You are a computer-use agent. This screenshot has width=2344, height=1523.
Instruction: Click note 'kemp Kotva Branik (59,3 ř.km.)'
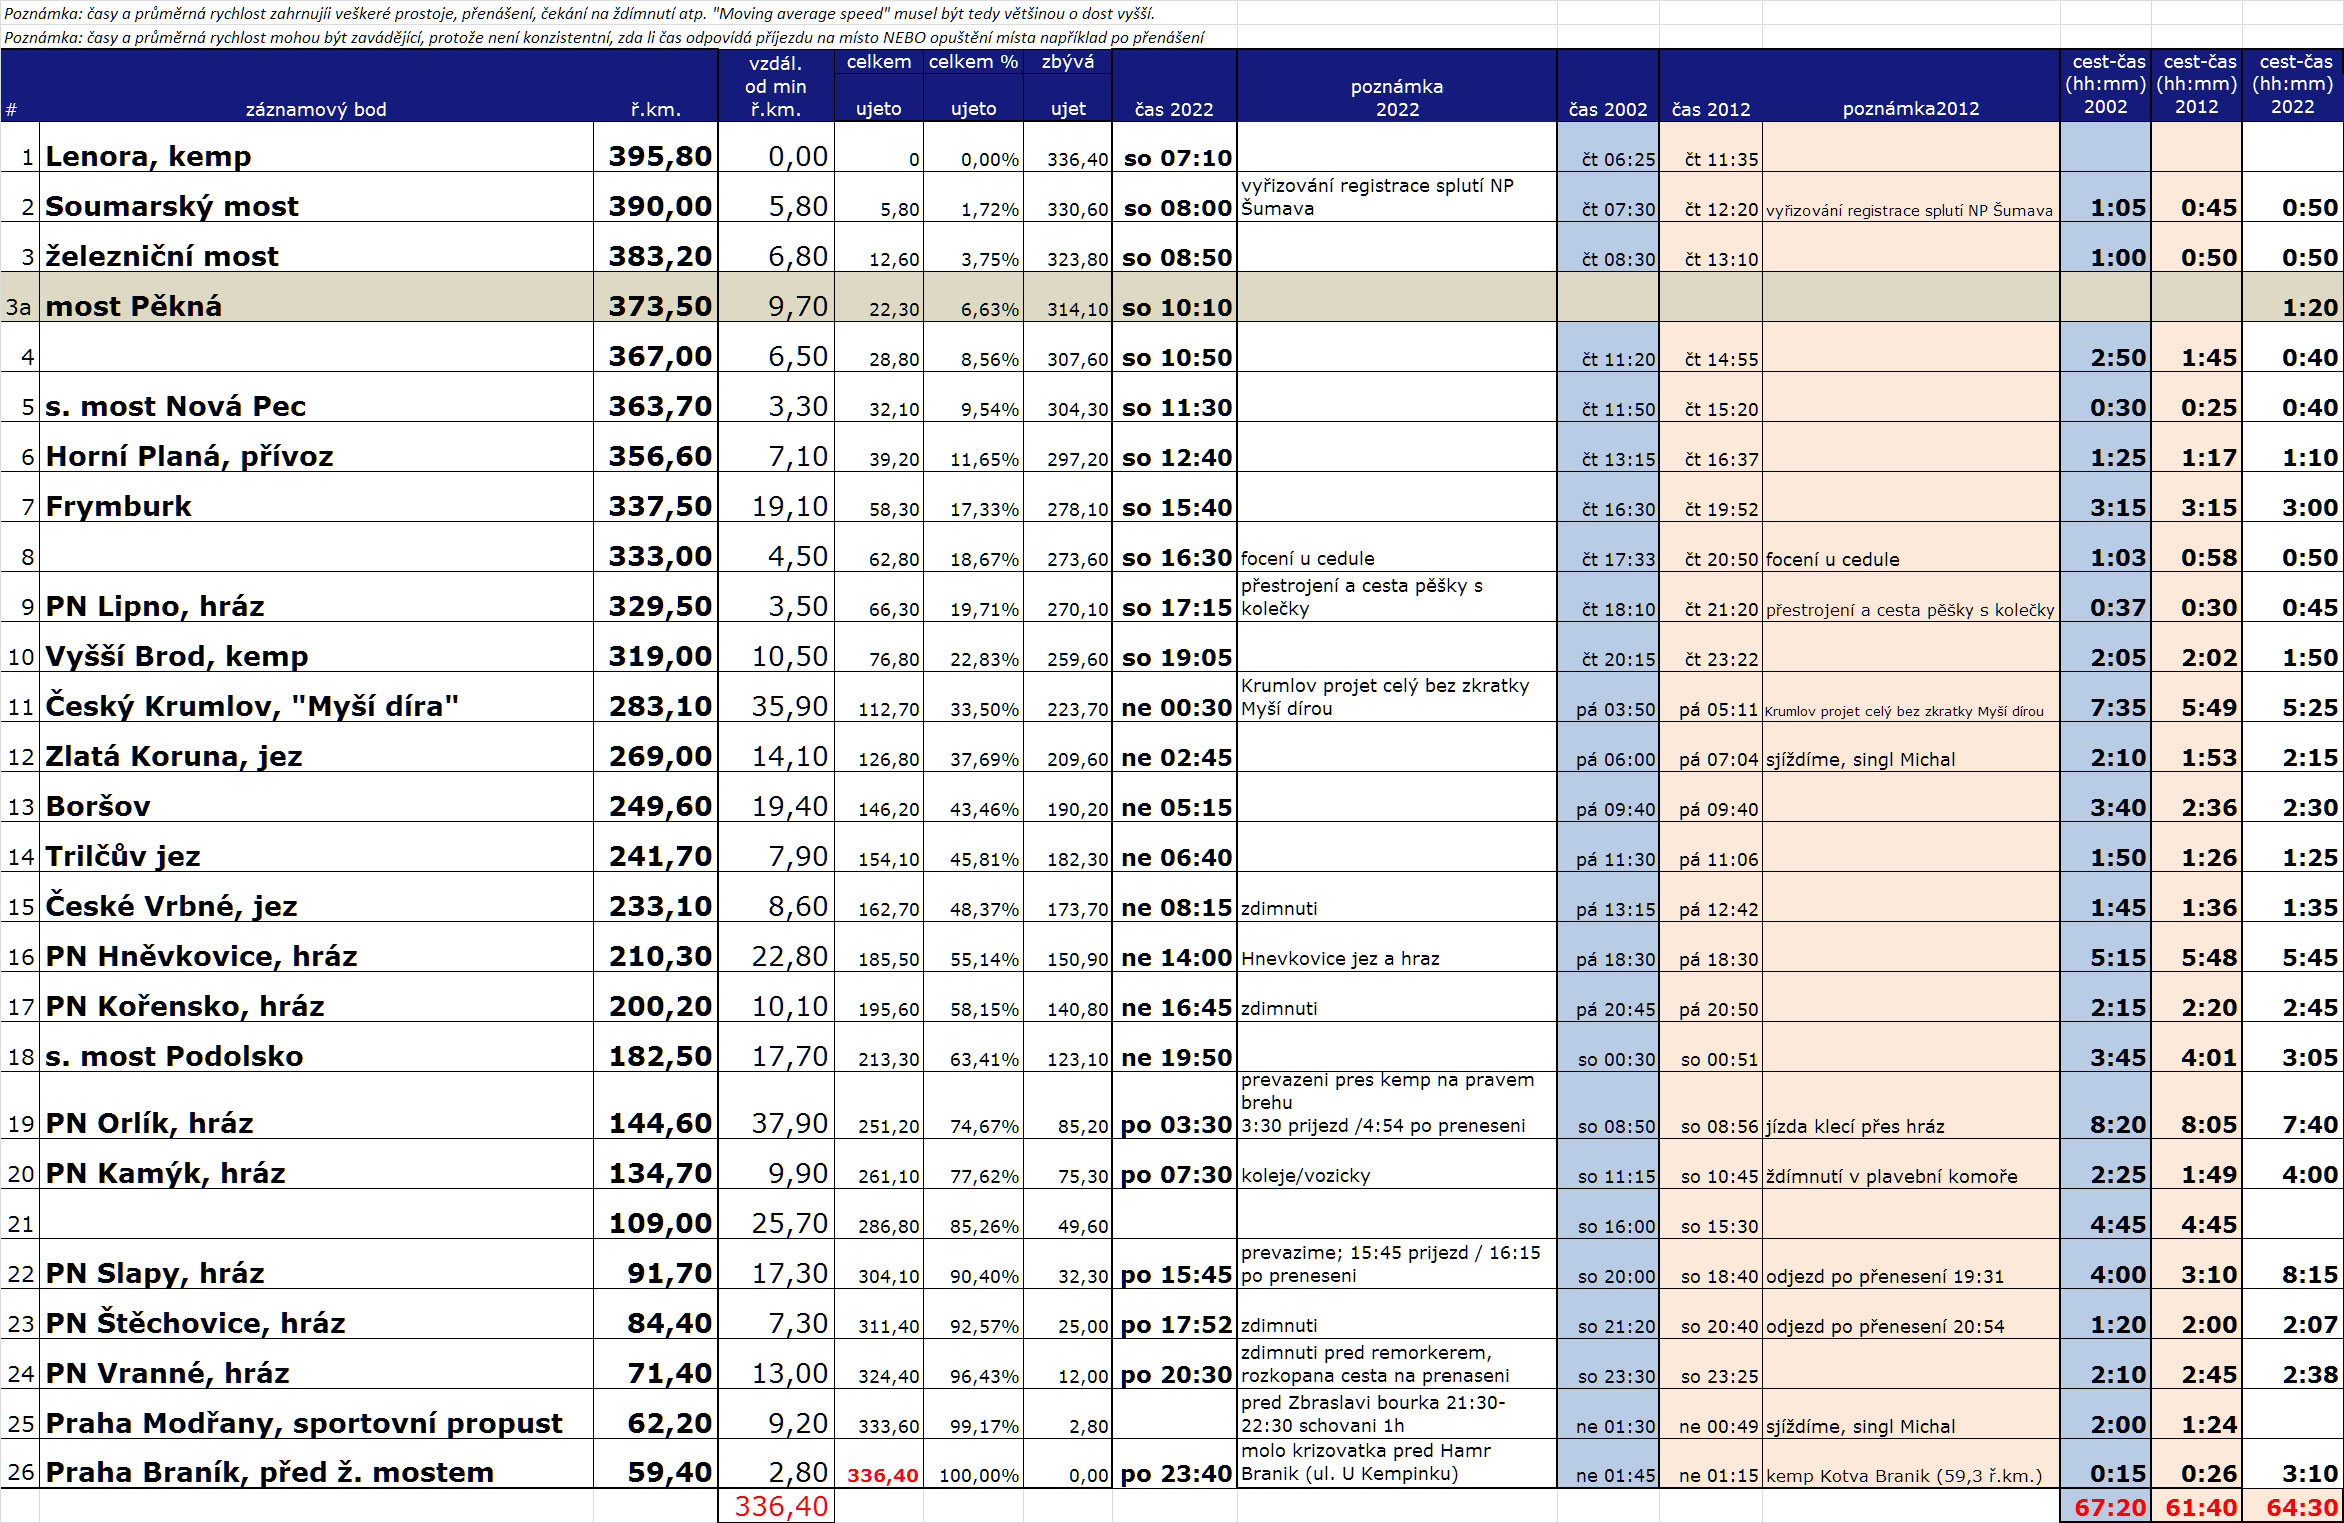[x=1903, y=1476]
